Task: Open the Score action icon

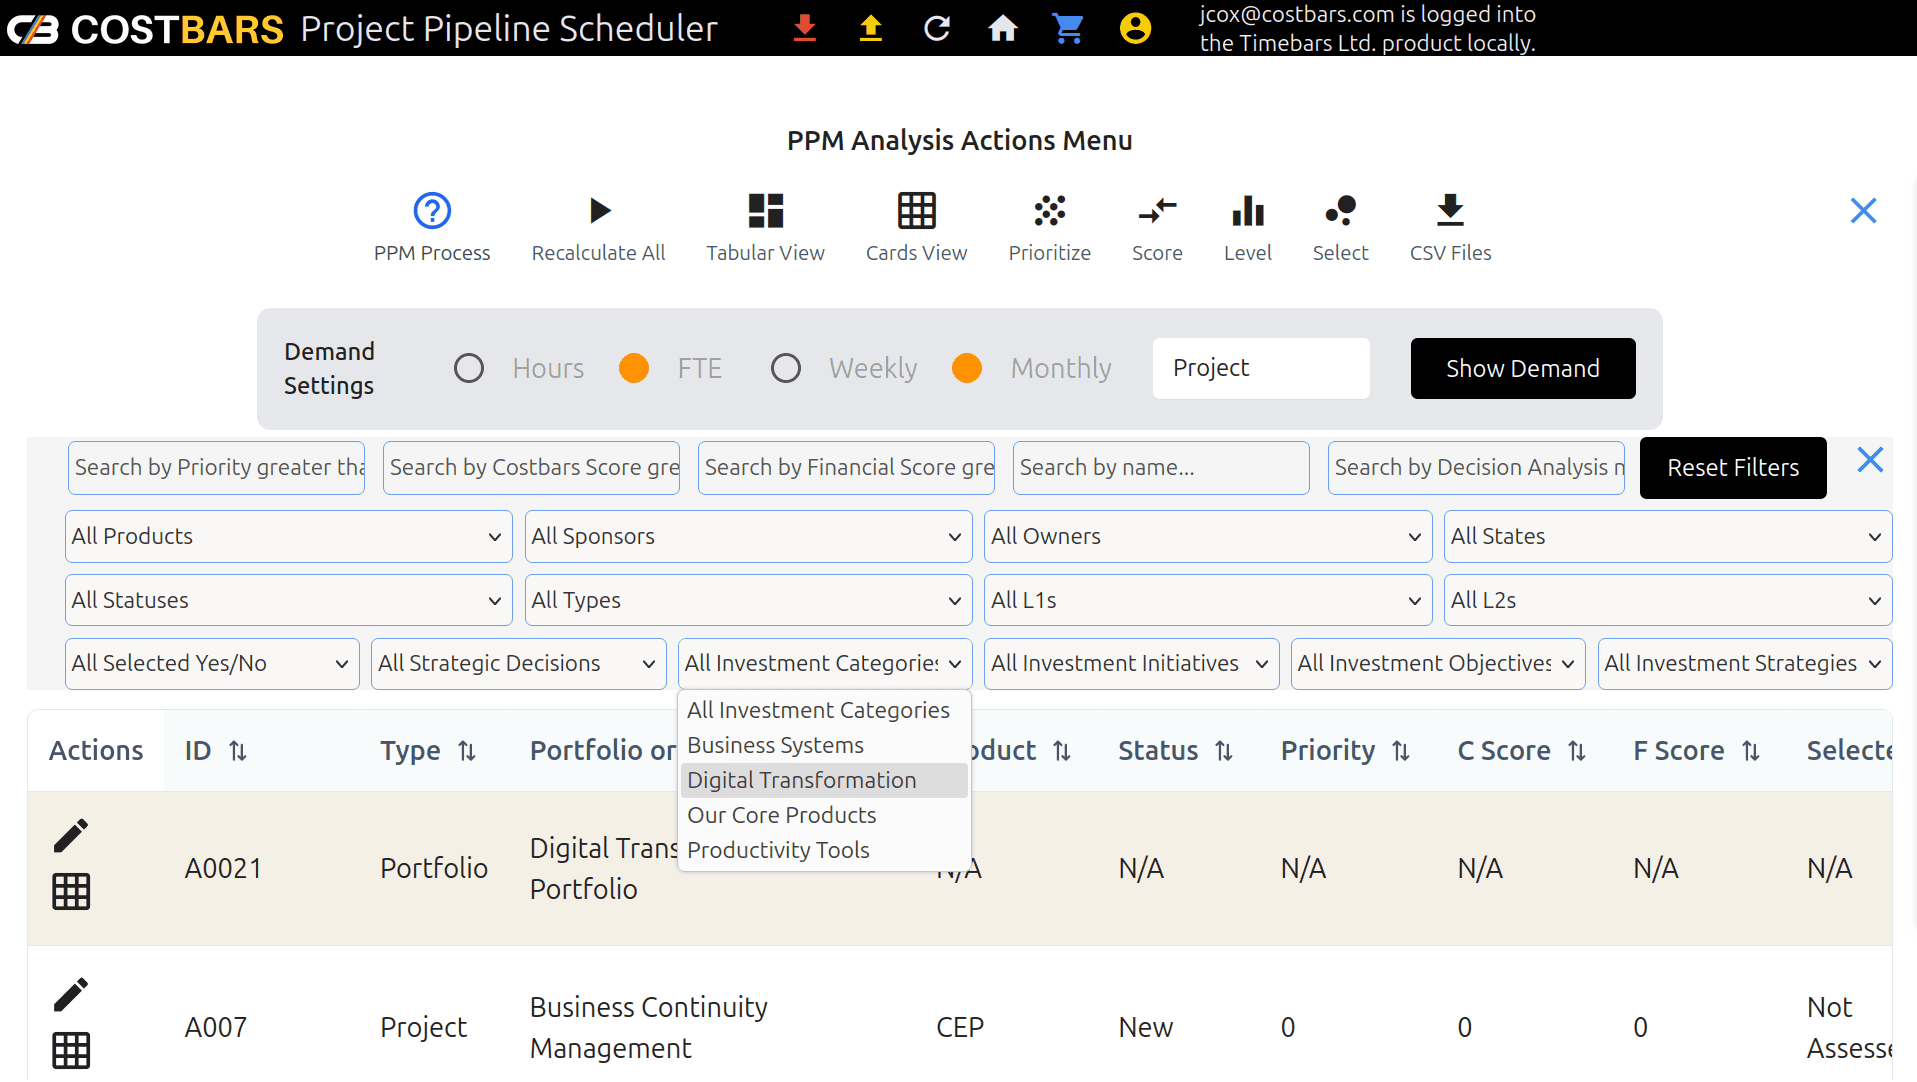Action: [1157, 211]
